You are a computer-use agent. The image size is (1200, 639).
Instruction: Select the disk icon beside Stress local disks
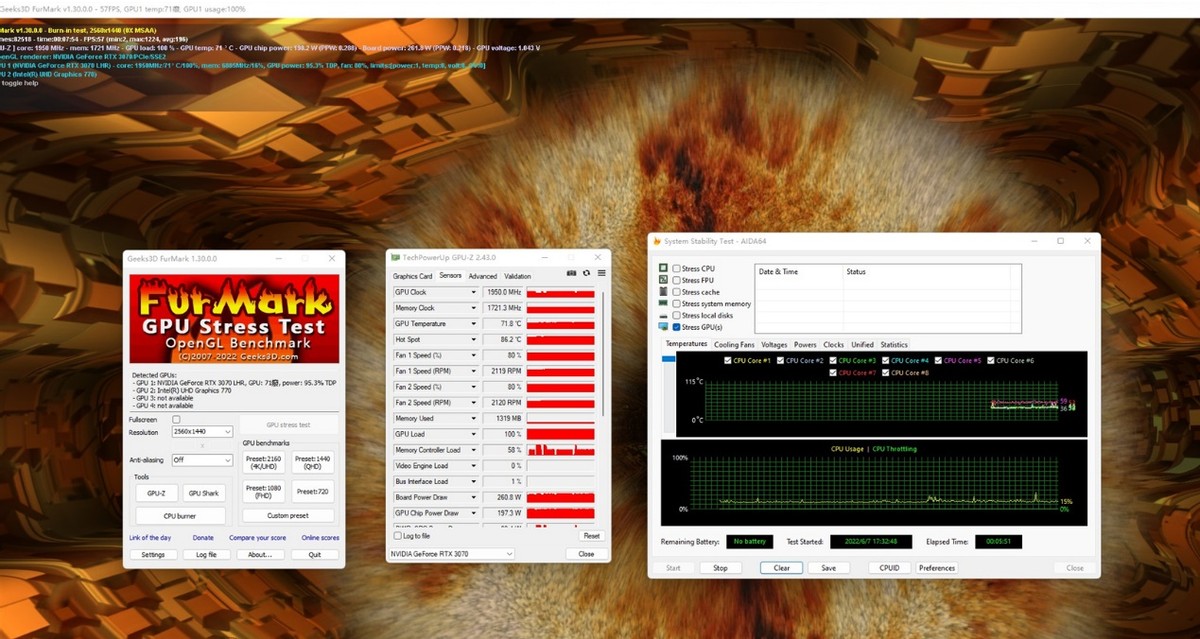[x=664, y=315]
